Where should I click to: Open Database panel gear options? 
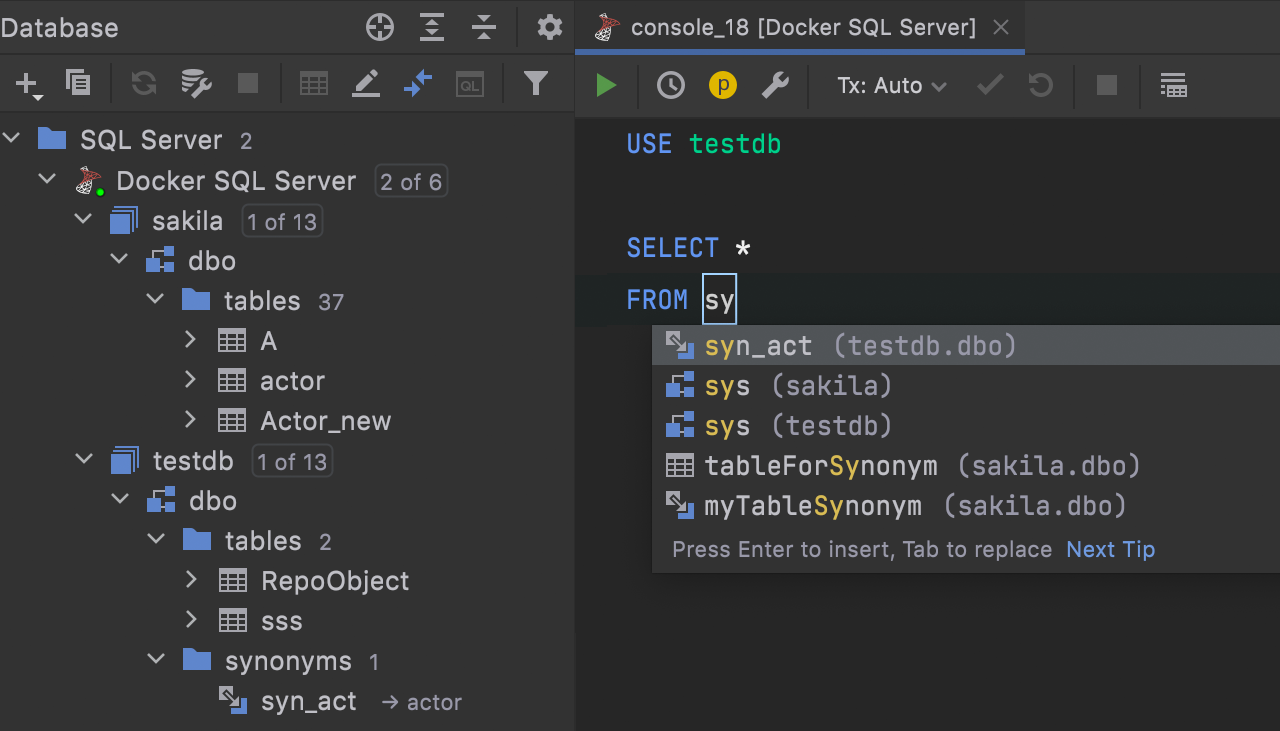coord(549,27)
